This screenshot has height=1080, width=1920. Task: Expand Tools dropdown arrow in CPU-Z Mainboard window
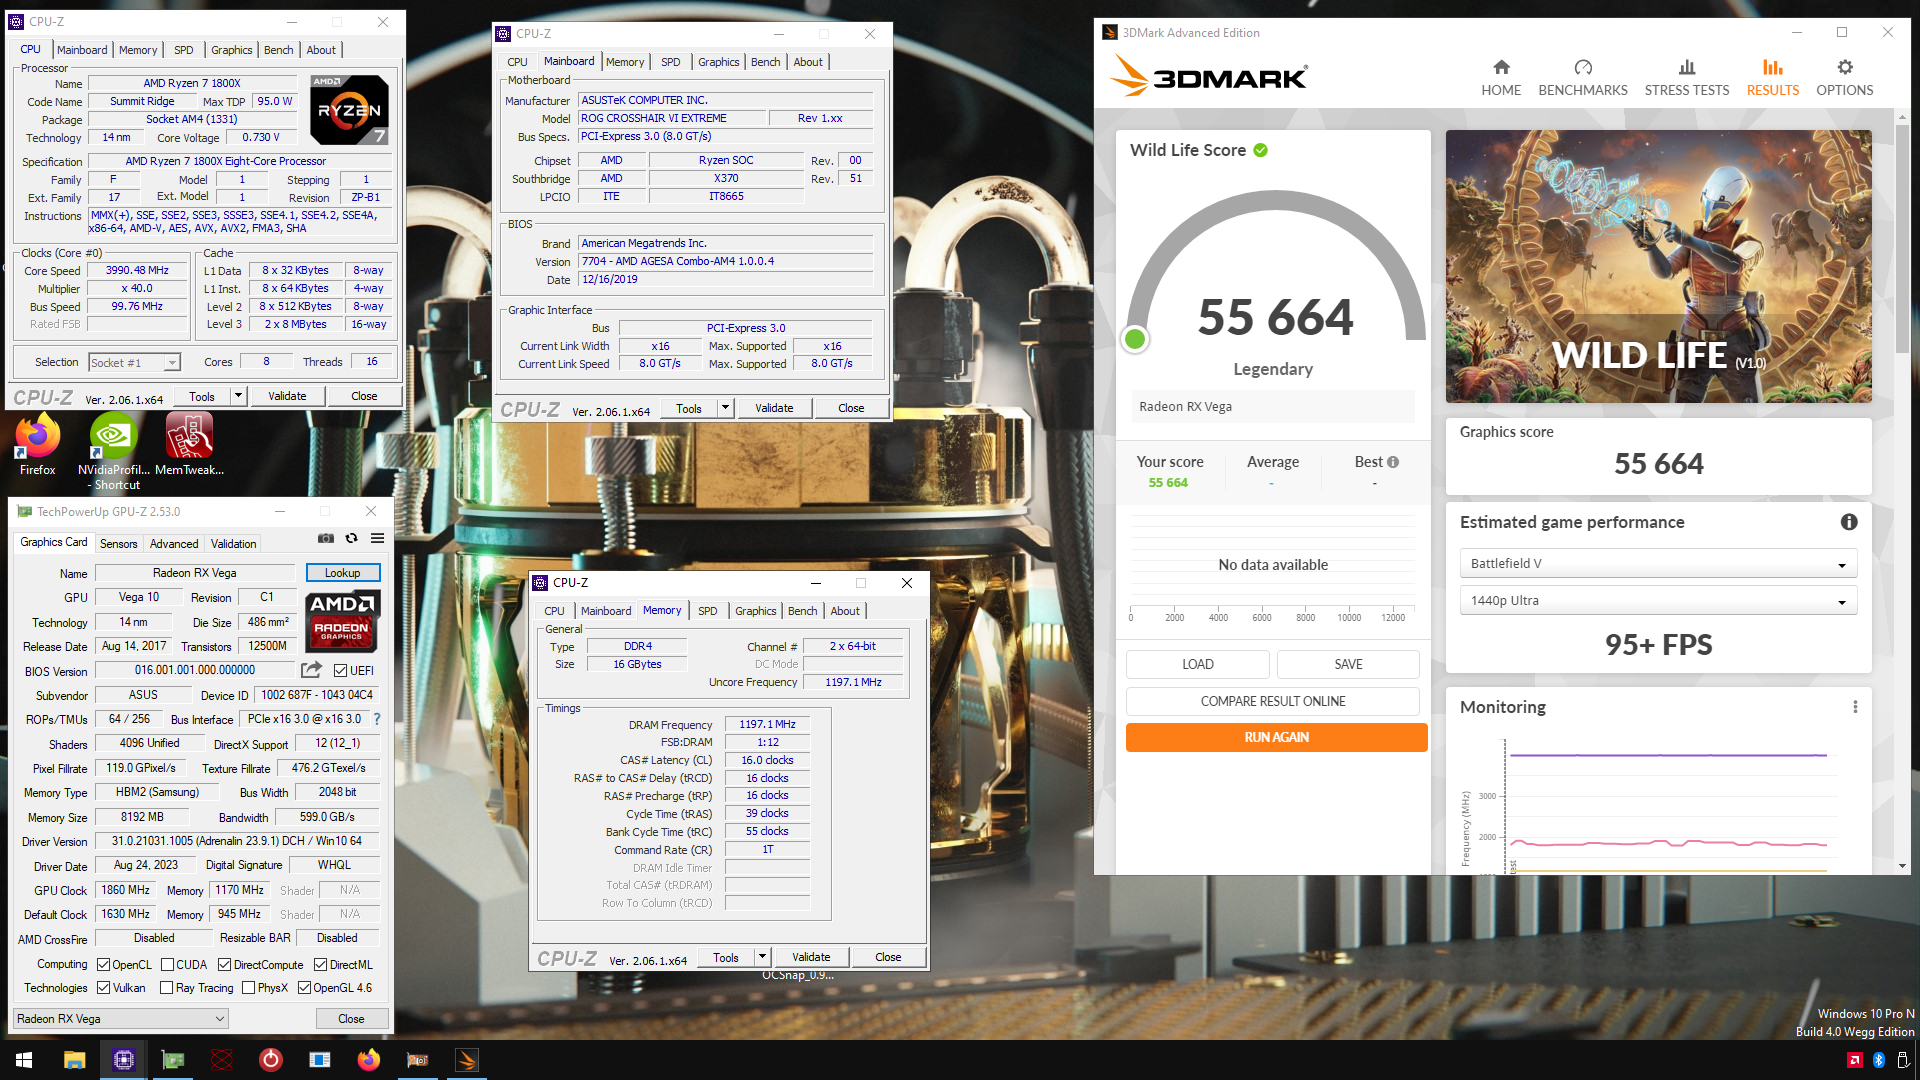tap(725, 408)
